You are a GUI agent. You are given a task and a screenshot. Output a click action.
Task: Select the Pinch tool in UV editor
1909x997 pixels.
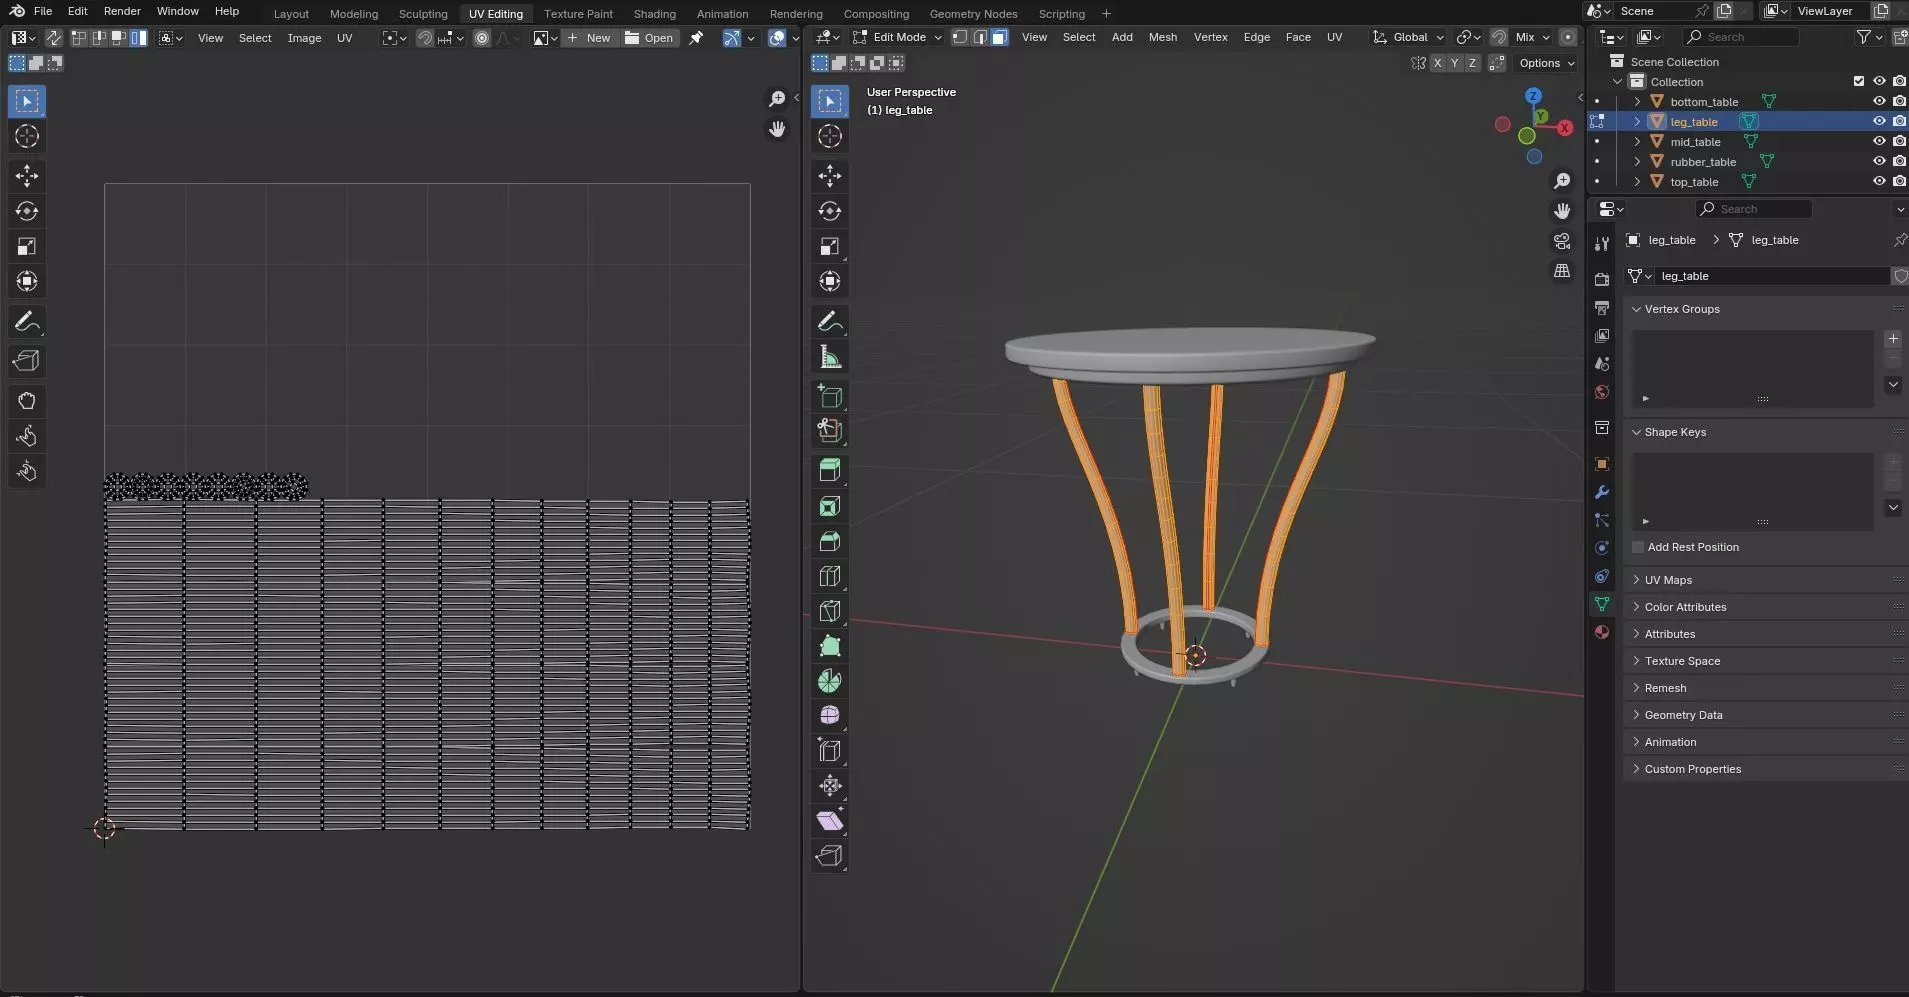(x=27, y=471)
